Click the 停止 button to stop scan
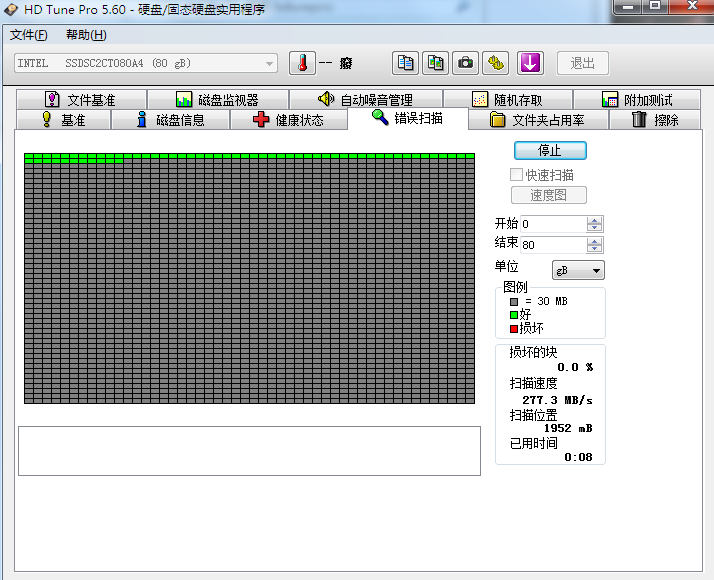 coord(550,151)
